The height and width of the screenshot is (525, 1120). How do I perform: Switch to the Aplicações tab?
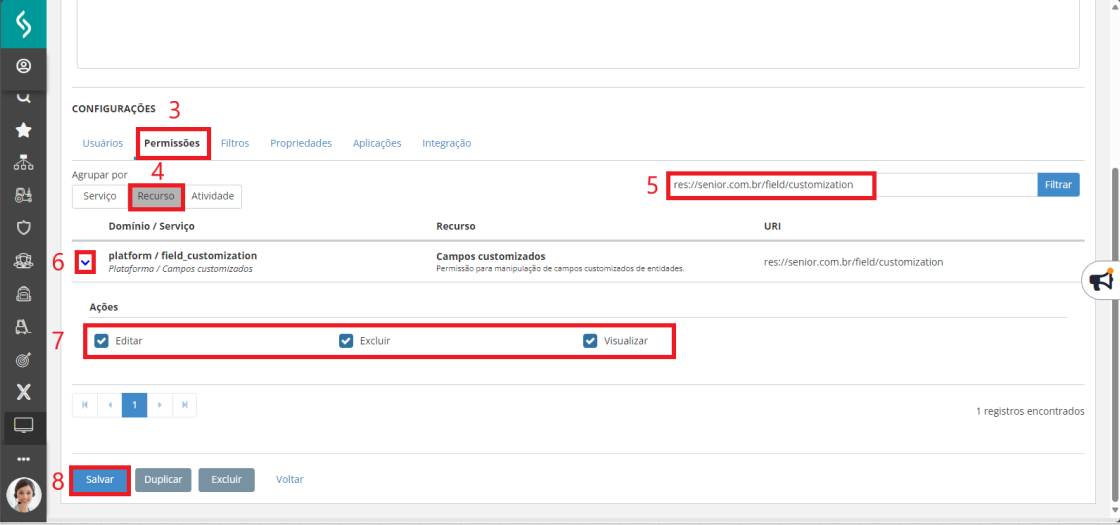[377, 143]
